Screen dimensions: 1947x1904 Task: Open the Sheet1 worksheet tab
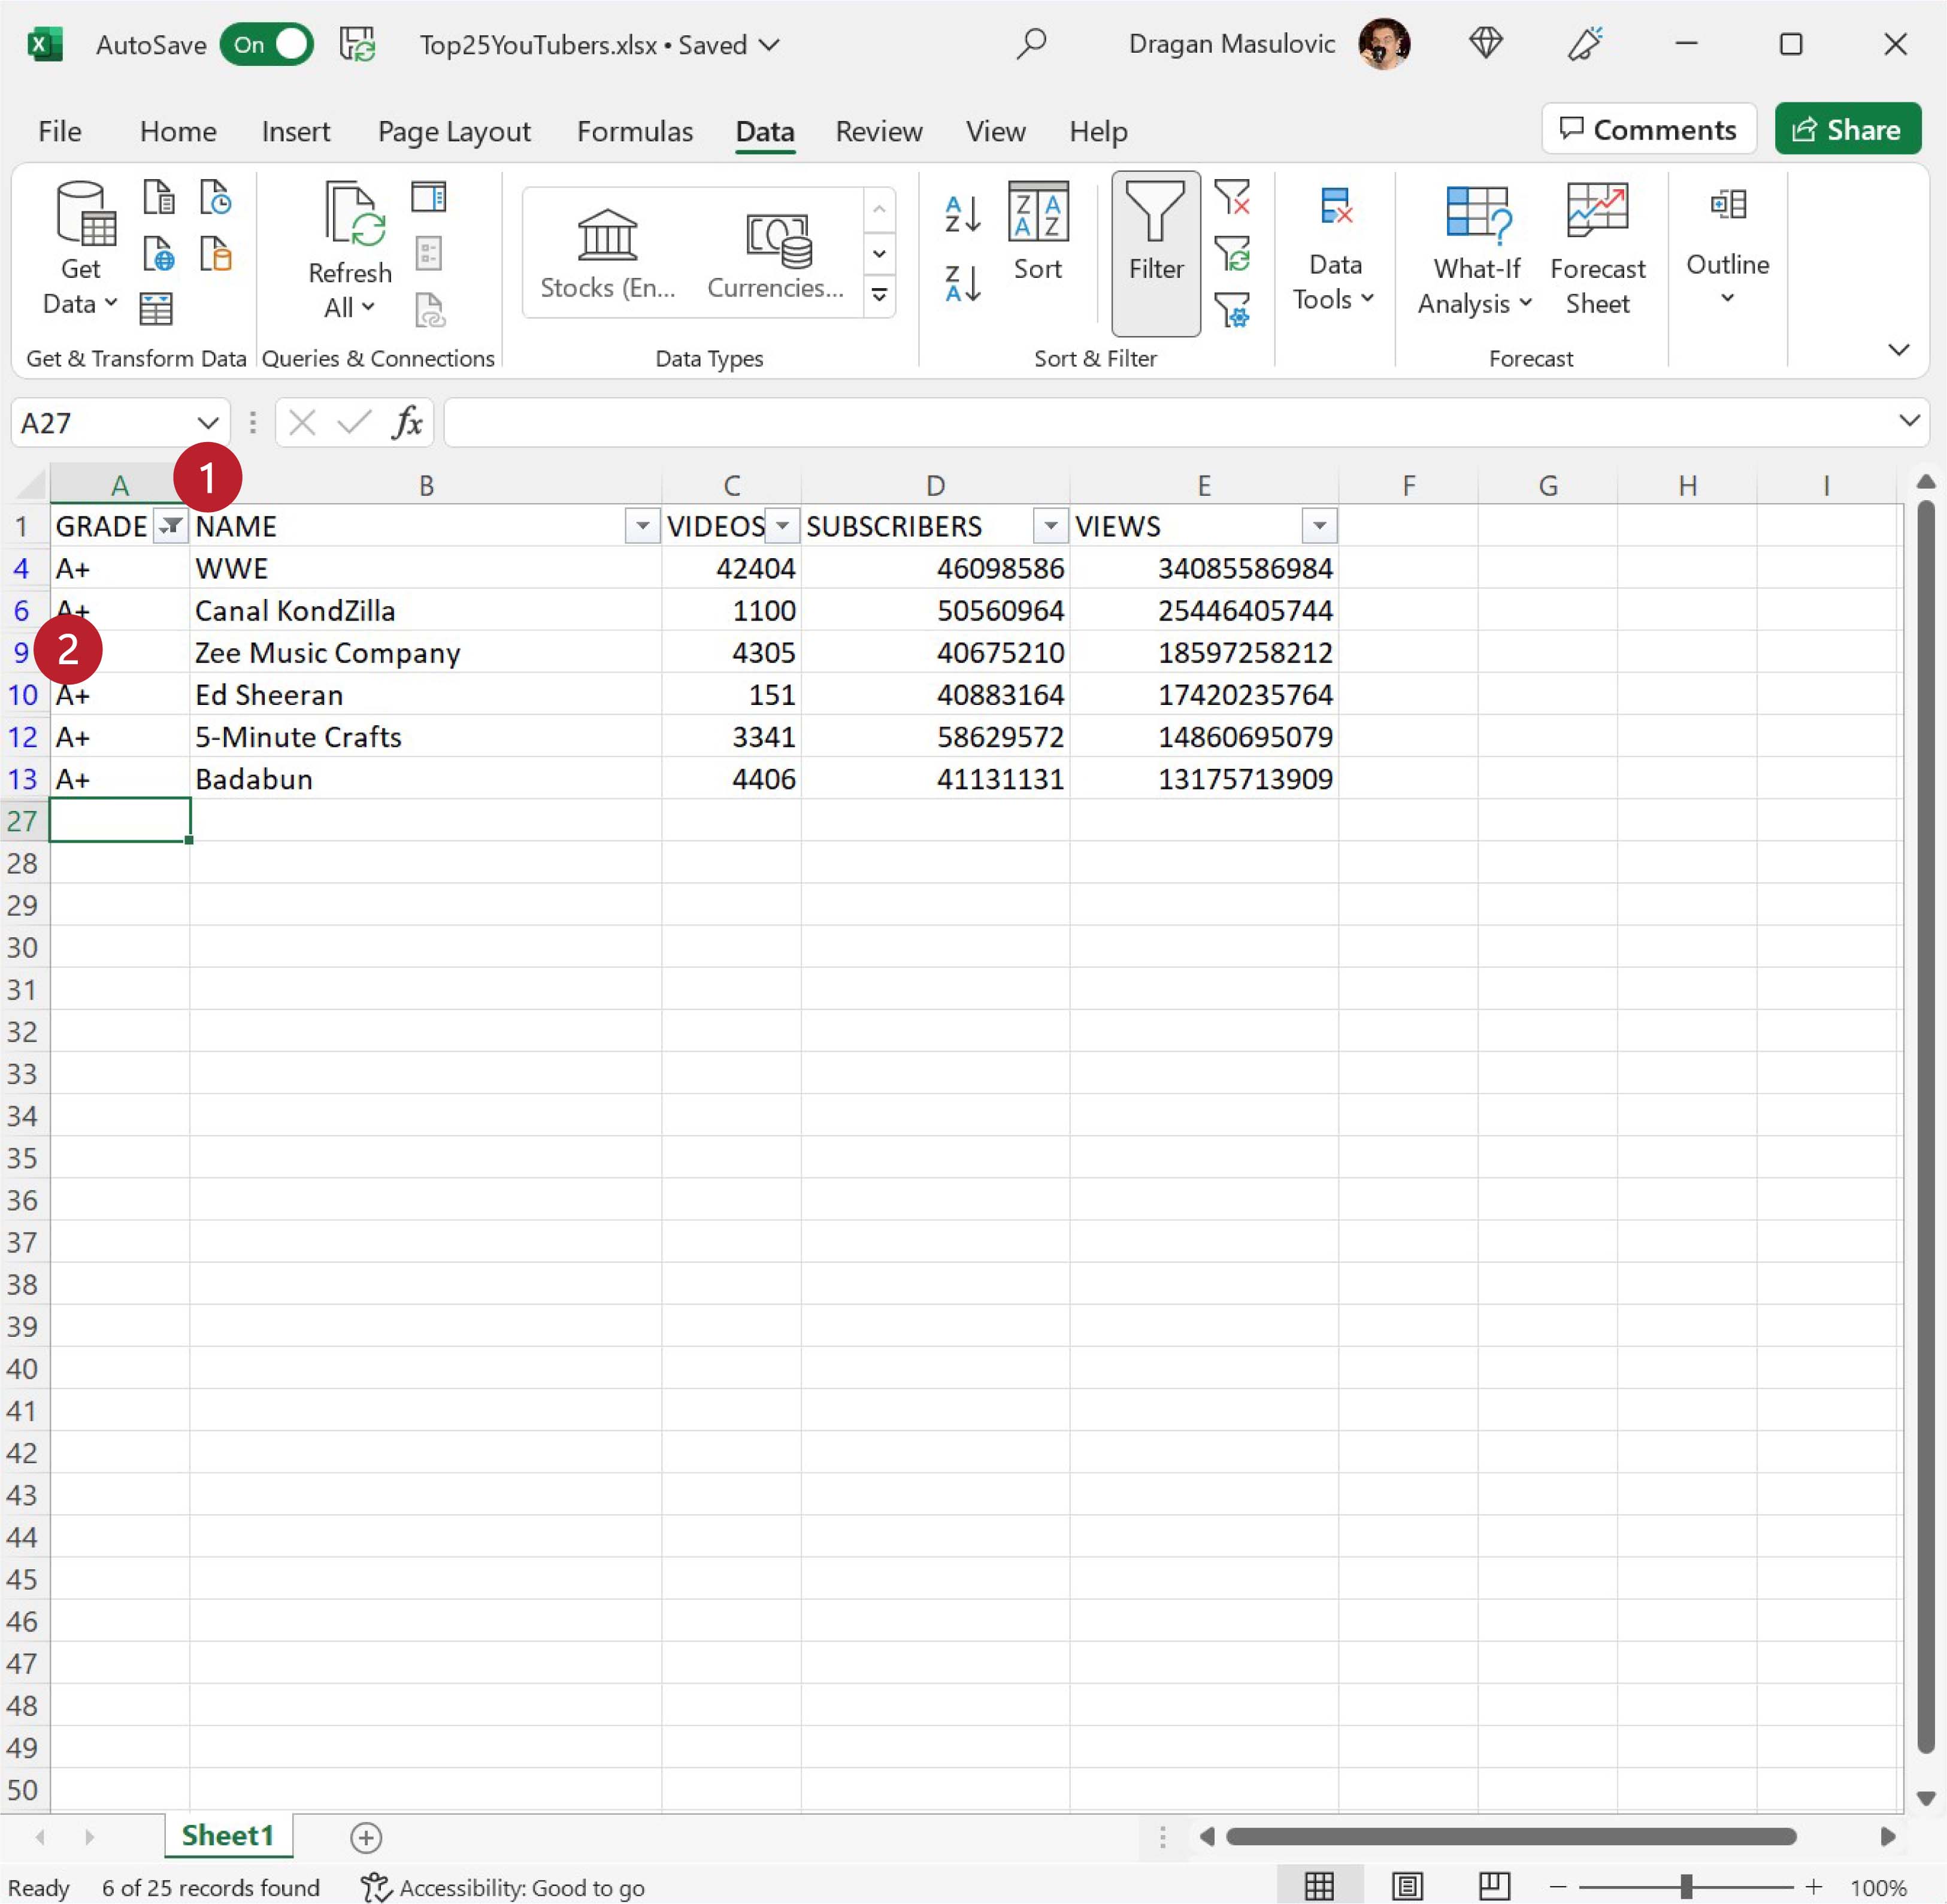[227, 1836]
